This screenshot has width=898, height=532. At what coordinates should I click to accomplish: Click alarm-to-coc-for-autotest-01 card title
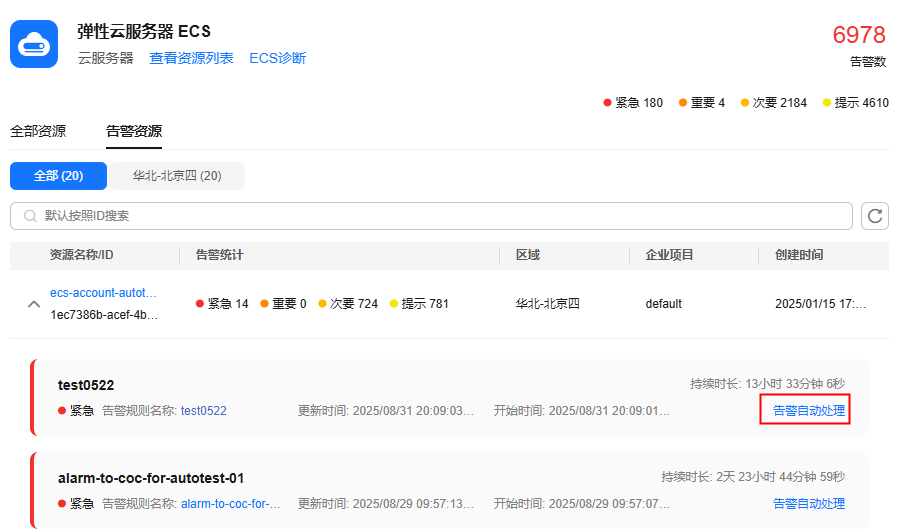(x=151, y=478)
